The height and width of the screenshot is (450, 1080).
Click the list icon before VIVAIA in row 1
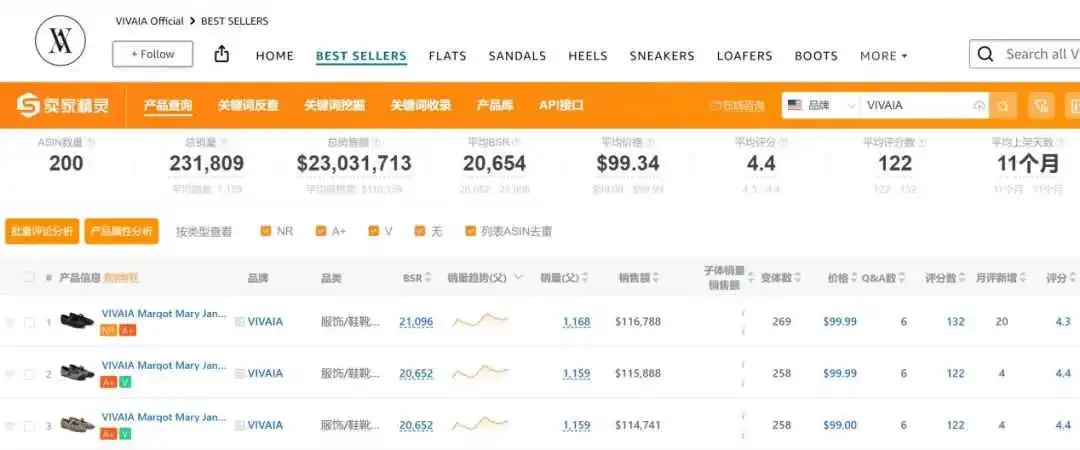[x=240, y=322]
